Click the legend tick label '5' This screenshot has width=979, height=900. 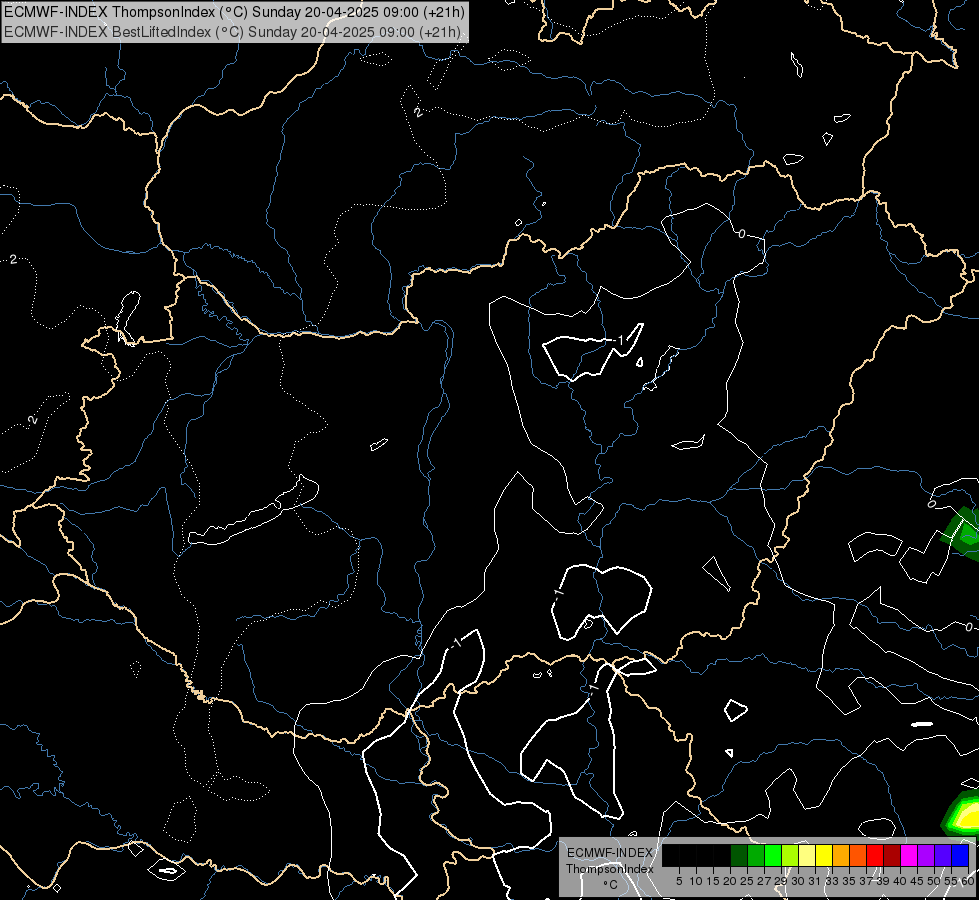pos(679,881)
